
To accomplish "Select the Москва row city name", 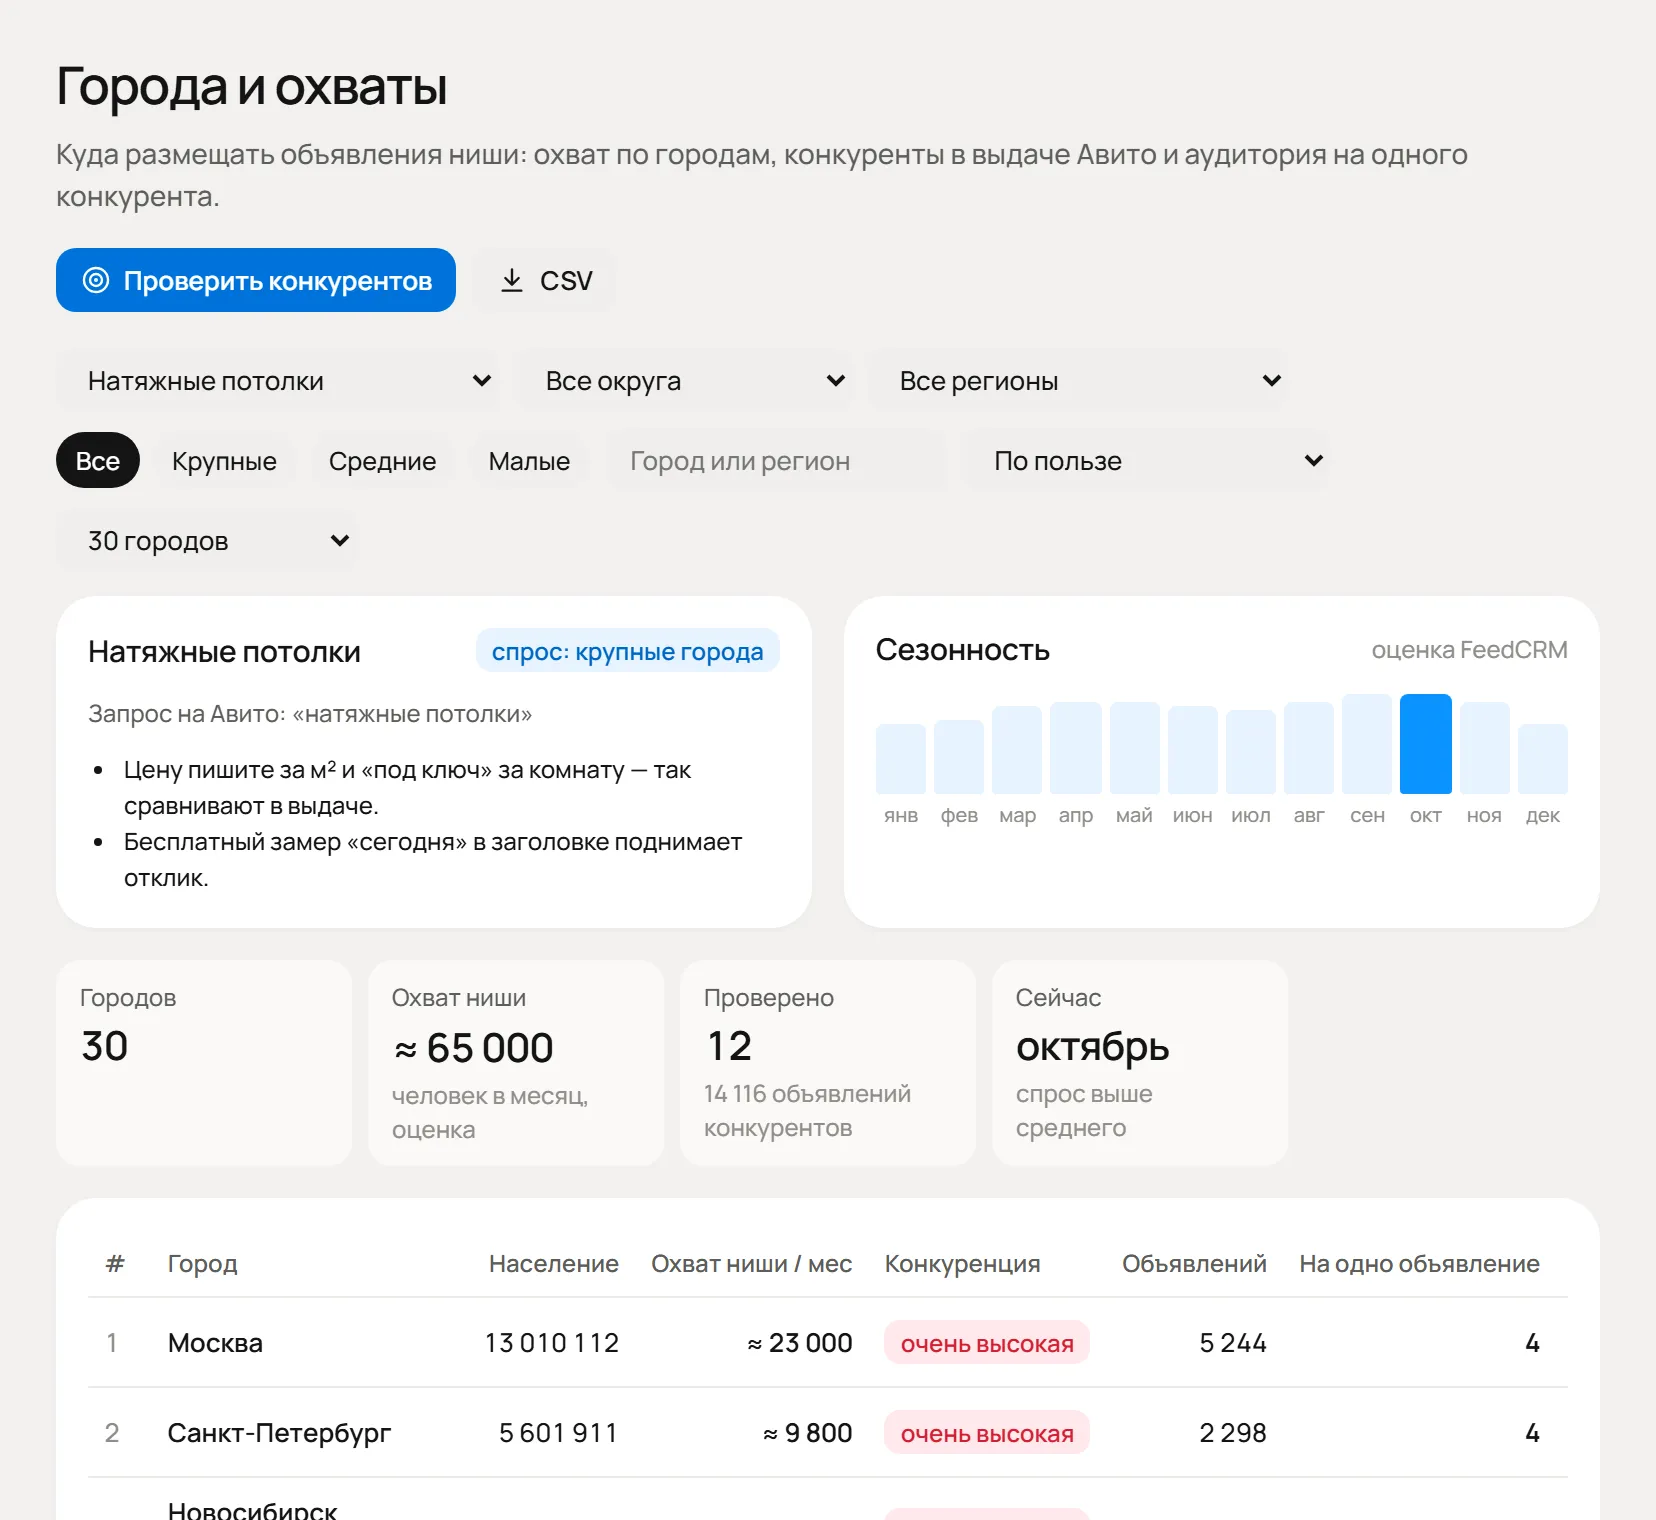I will pos(215,1343).
